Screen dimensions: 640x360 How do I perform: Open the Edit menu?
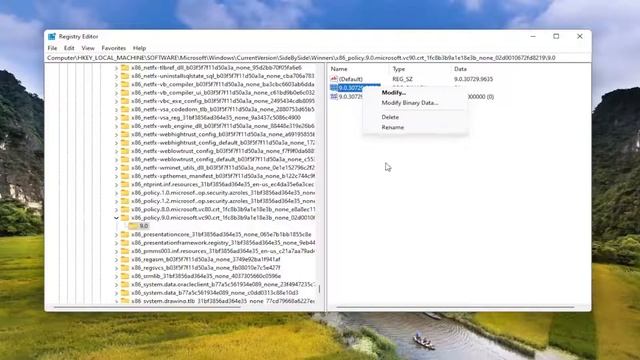click(x=69, y=48)
